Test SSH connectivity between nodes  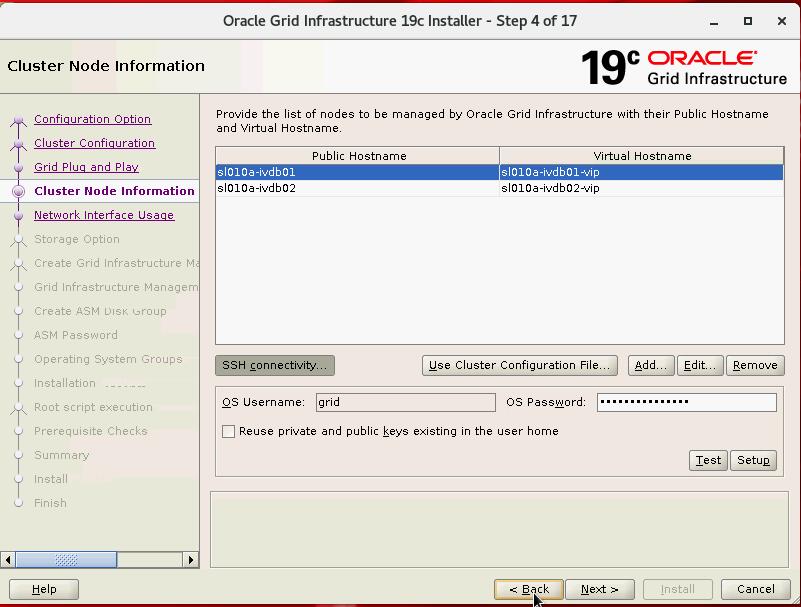[x=708, y=460]
